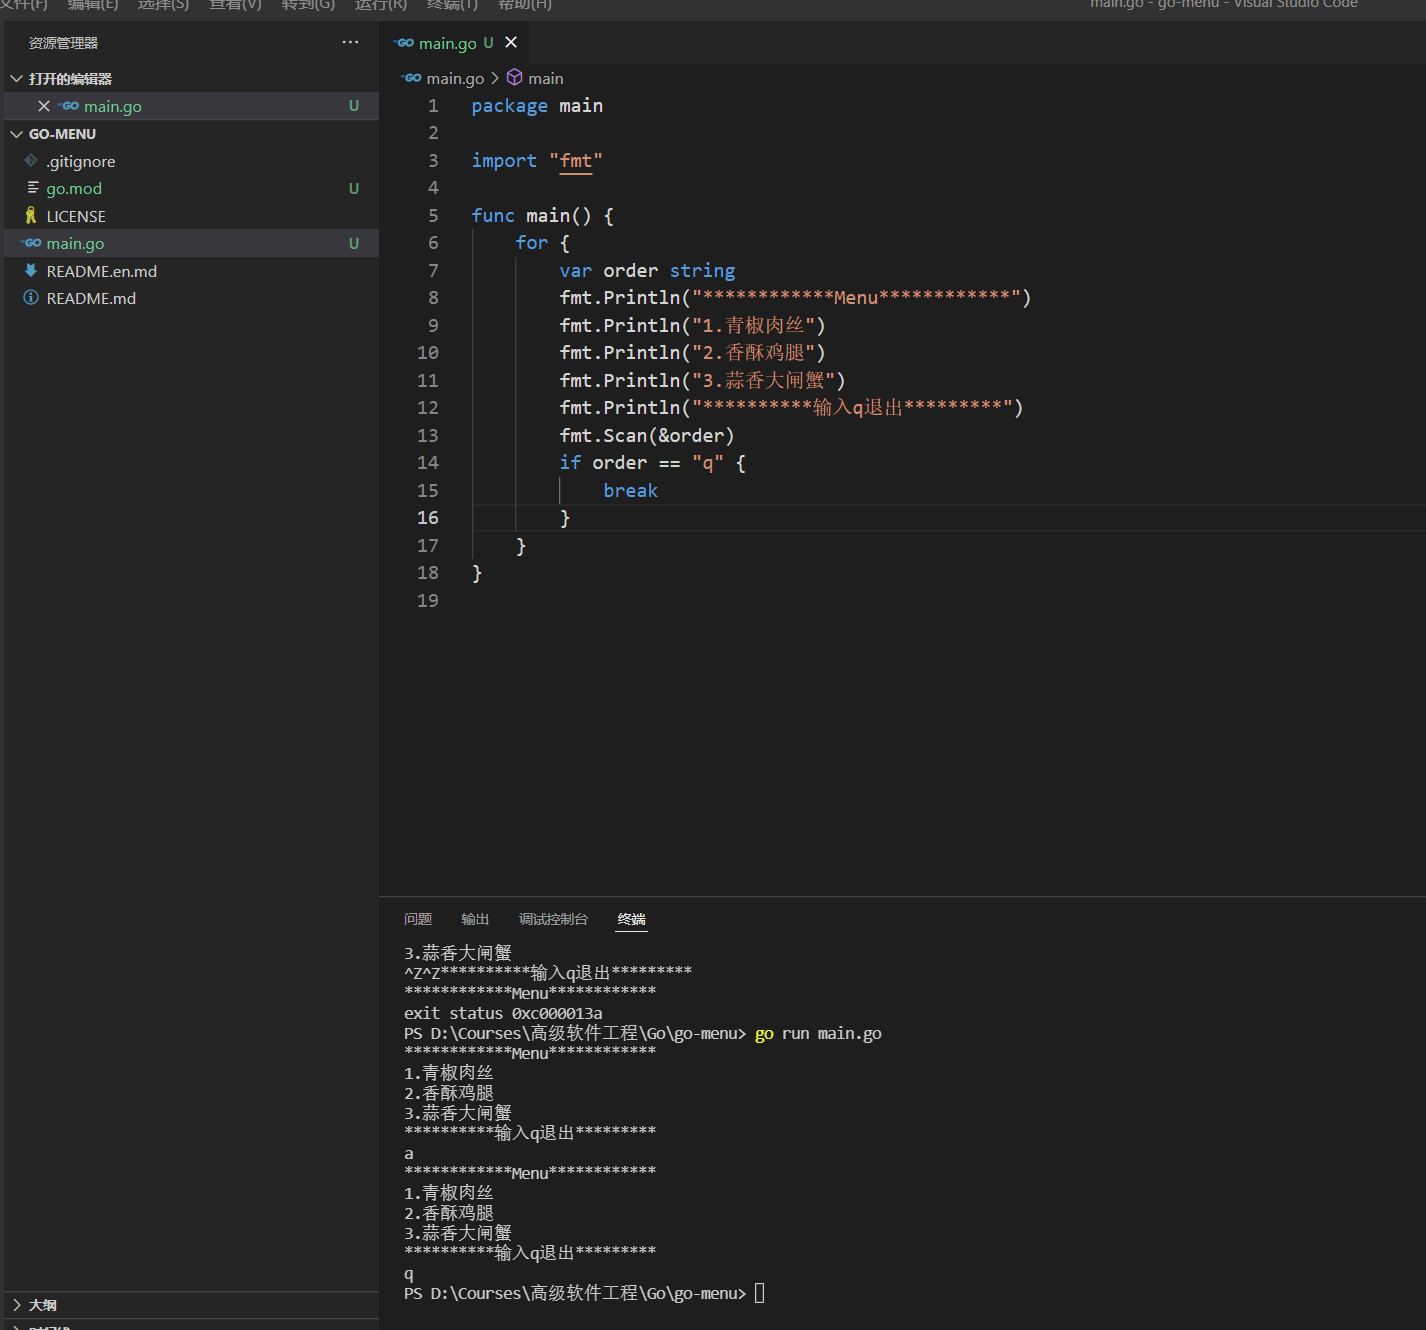This screenshot has height=1330, width=1426.
Task: Click the terminal prompt input area
Action: tap(760, 1293)
